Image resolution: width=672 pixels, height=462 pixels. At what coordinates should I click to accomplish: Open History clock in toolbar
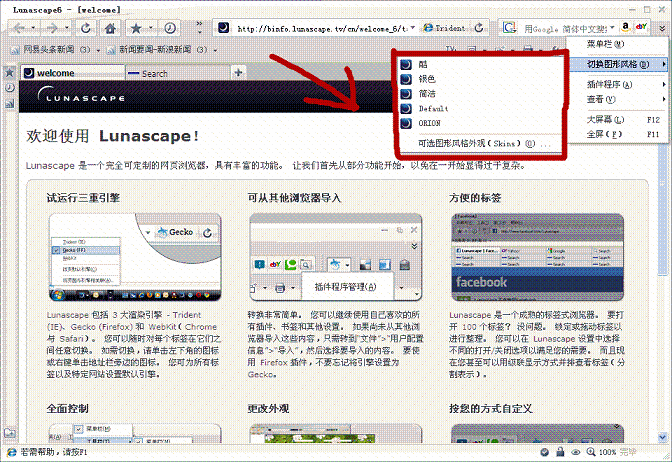coord(170,29)
